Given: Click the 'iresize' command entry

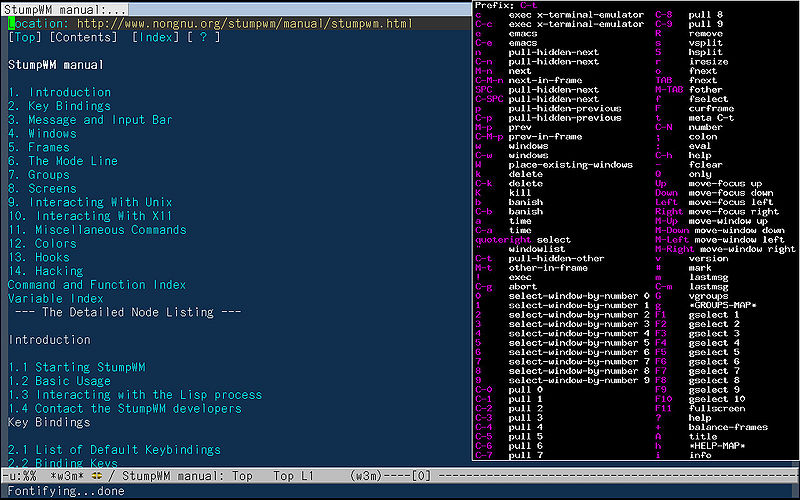Looking at the screenshot, I should coord(709,62).
